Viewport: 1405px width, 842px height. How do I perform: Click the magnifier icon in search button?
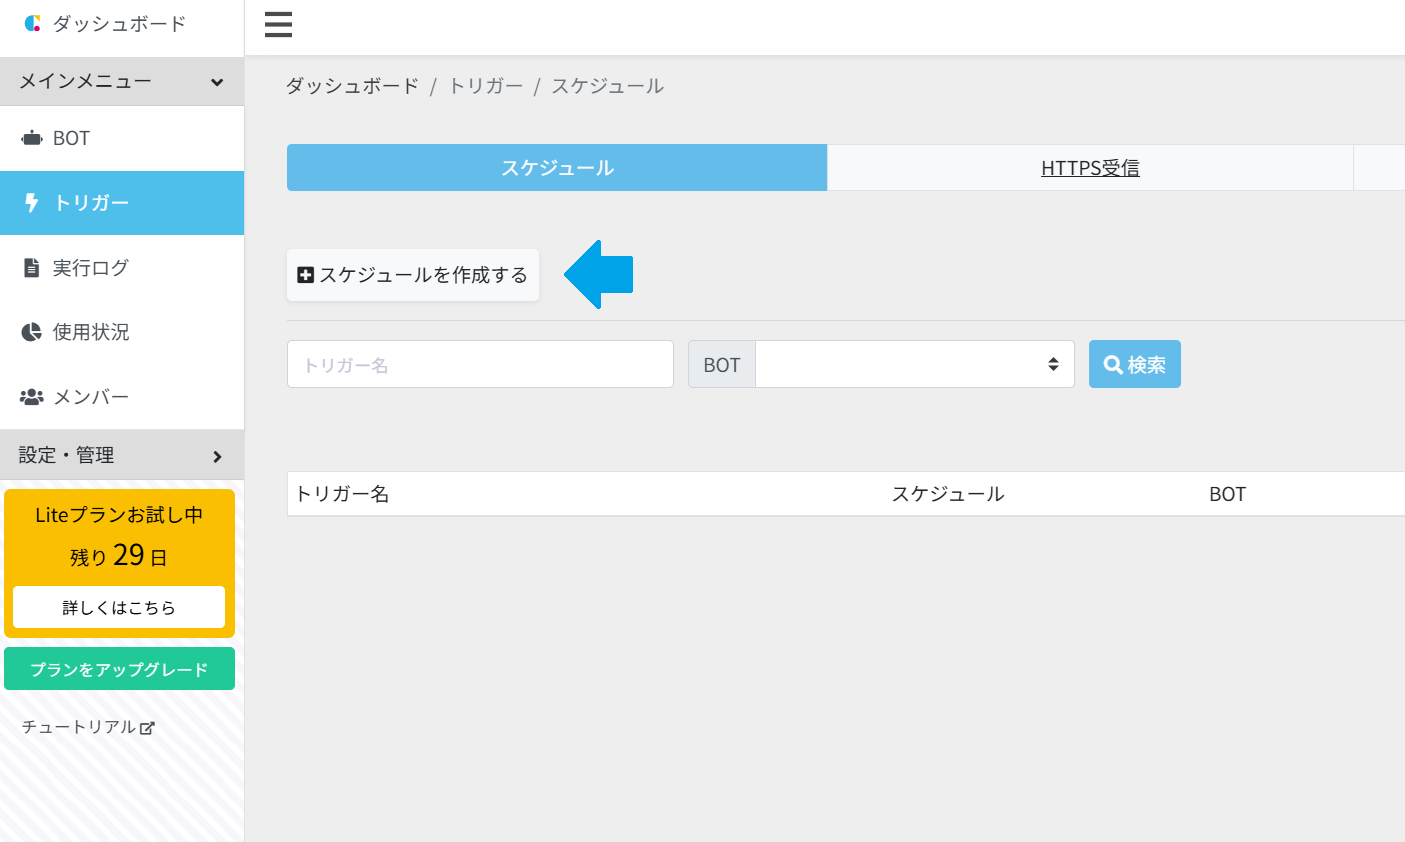click(x=1113, y=365)
